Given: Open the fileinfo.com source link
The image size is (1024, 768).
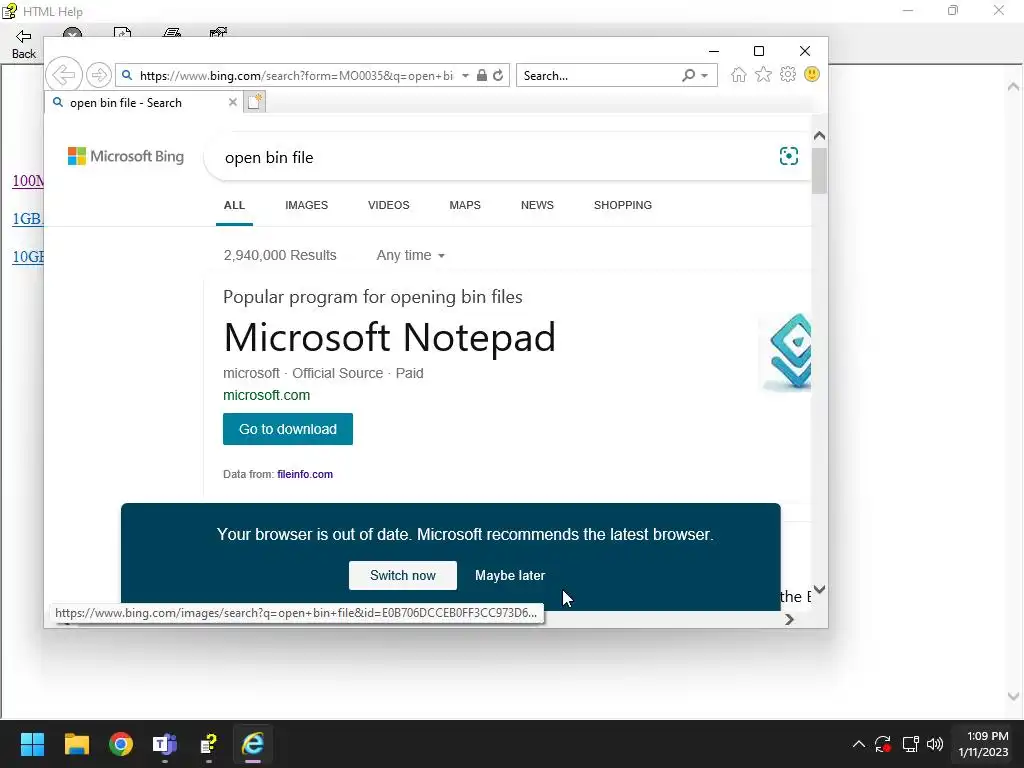Looking at the screenshot, I should 305,474.
